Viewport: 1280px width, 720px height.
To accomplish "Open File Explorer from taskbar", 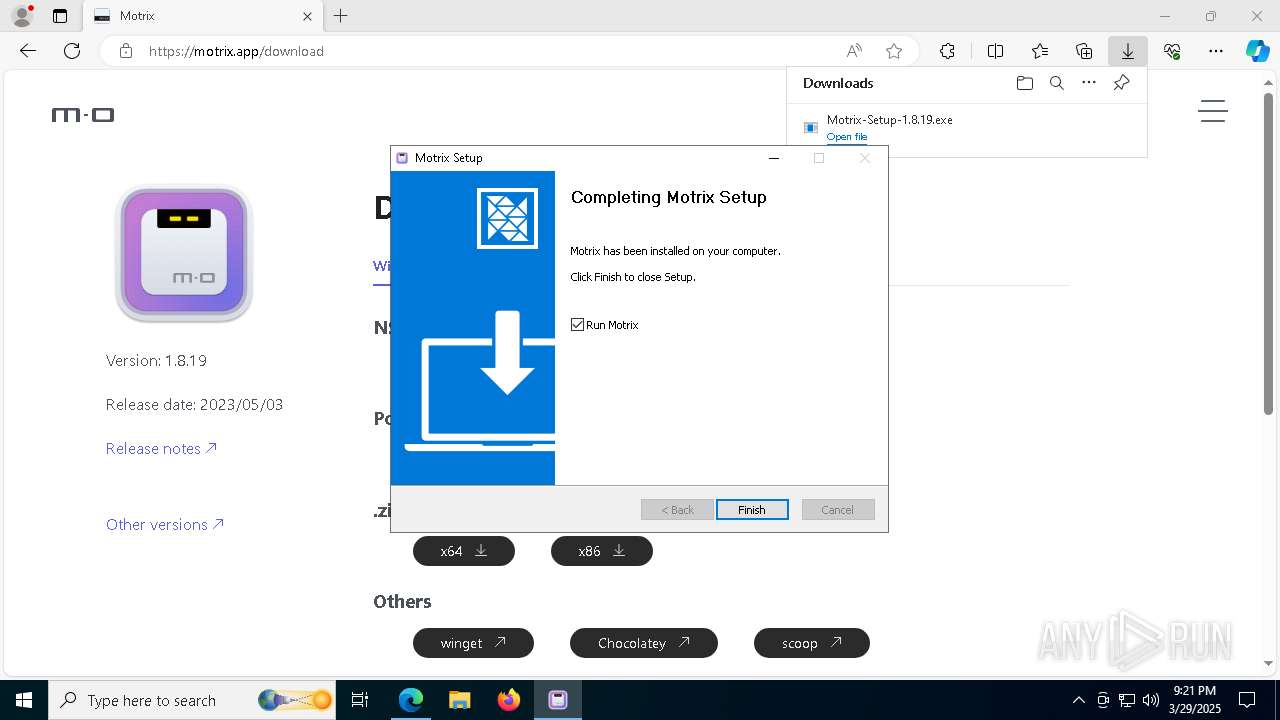I will [460, 700].
